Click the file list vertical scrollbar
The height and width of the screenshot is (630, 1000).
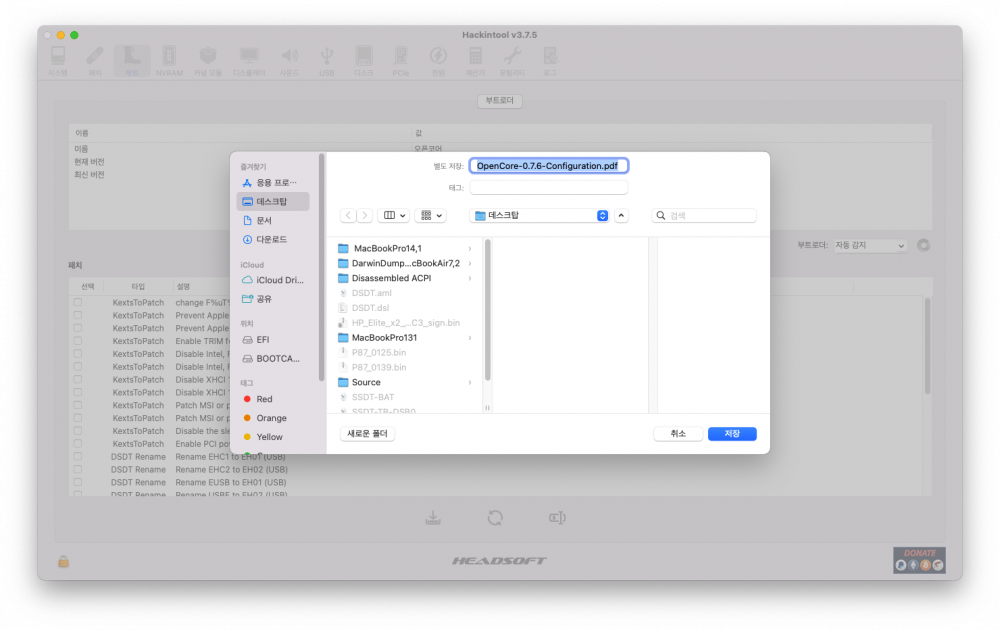(487, 310)
